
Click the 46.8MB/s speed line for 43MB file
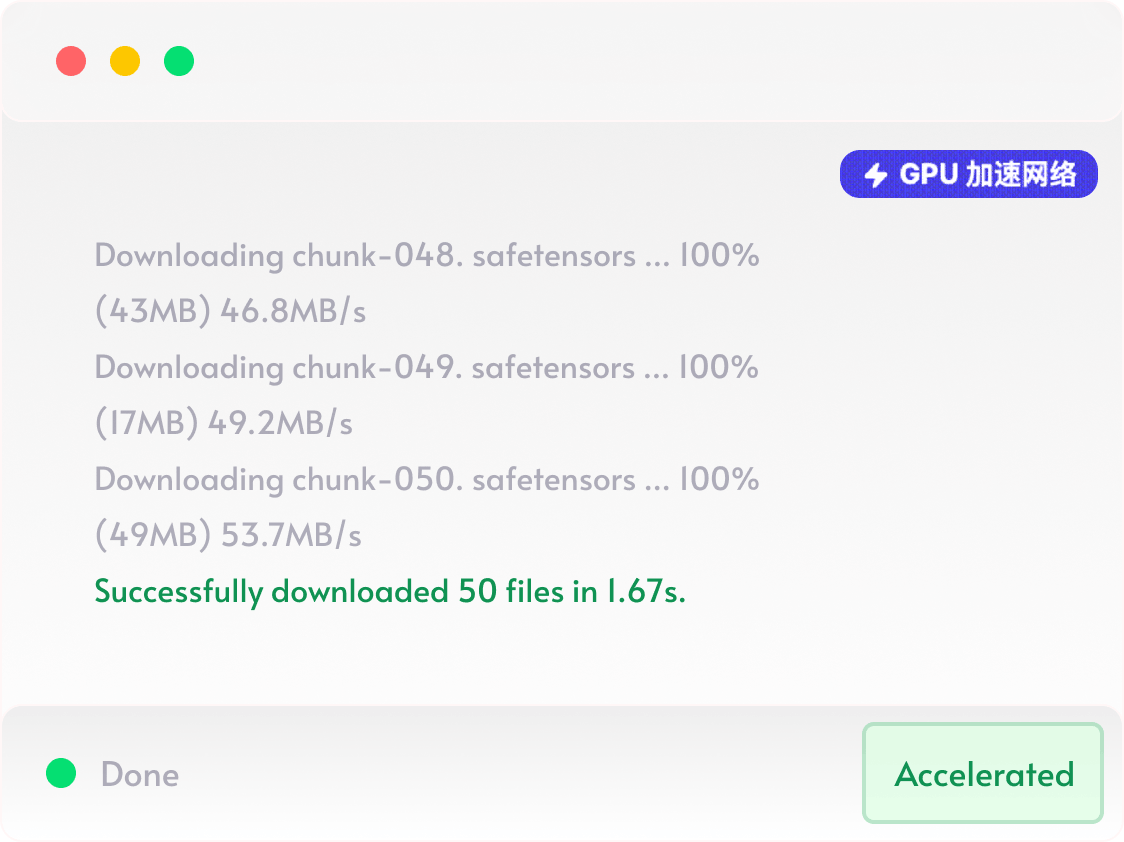pyautogui.click(x=230, y=312)
